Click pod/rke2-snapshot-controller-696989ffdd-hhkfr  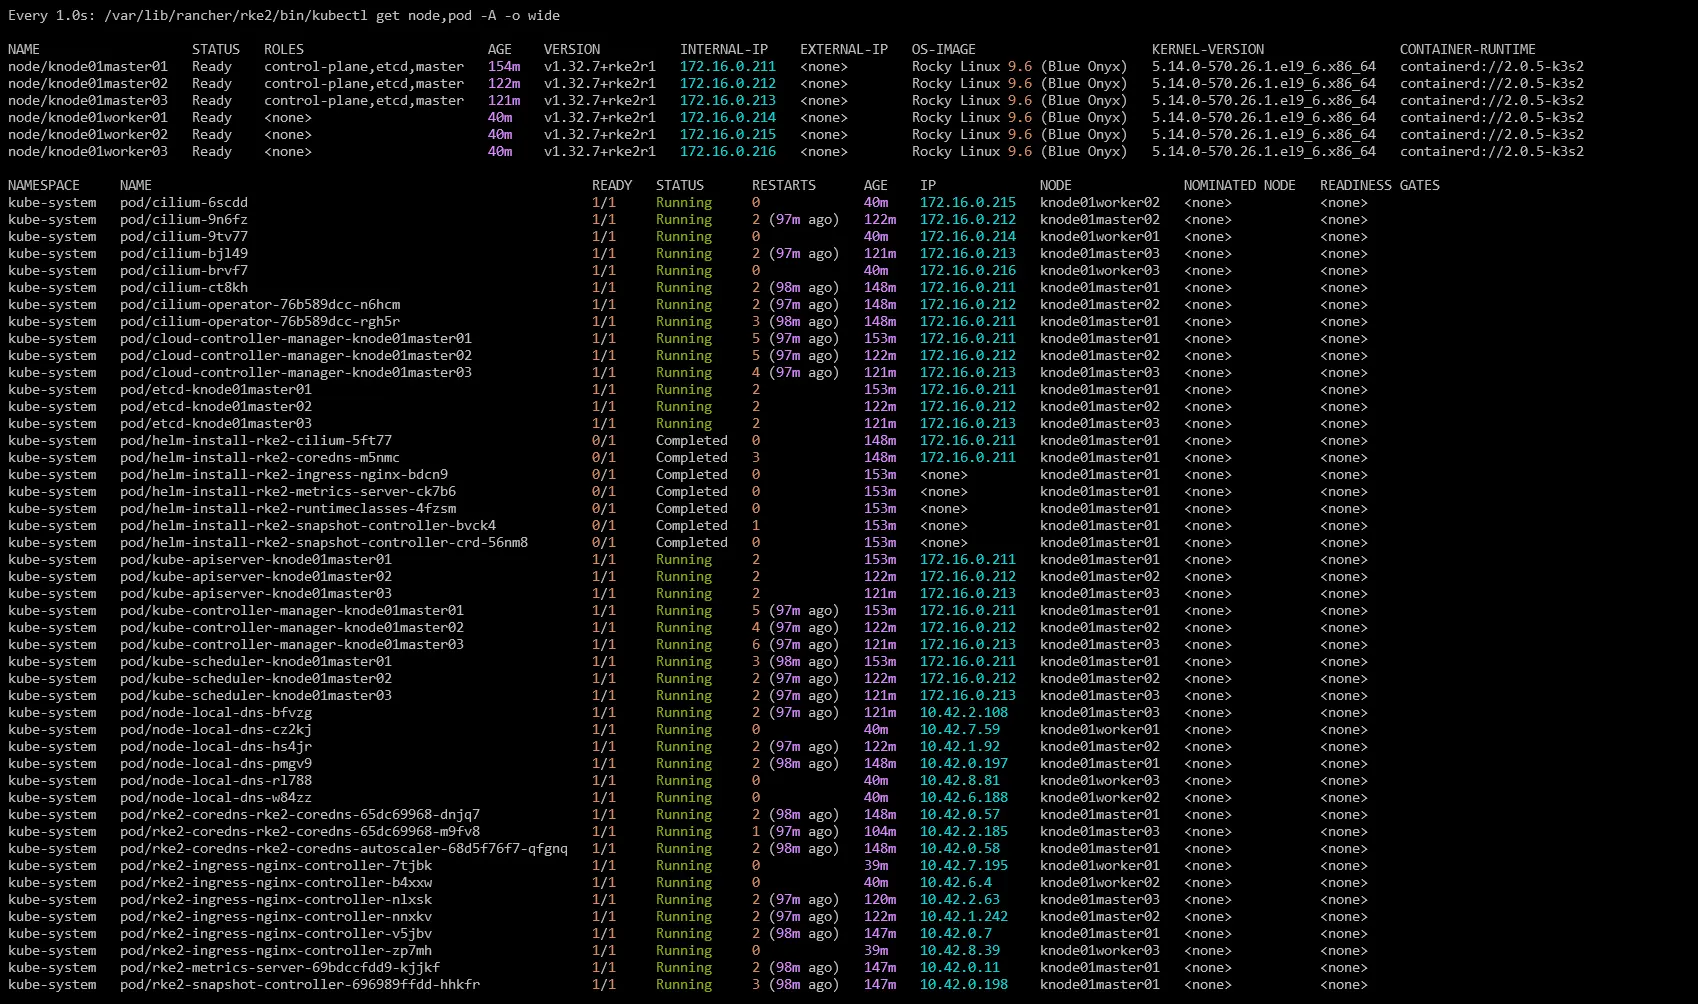pyautogui.click(x=300, y=984)
